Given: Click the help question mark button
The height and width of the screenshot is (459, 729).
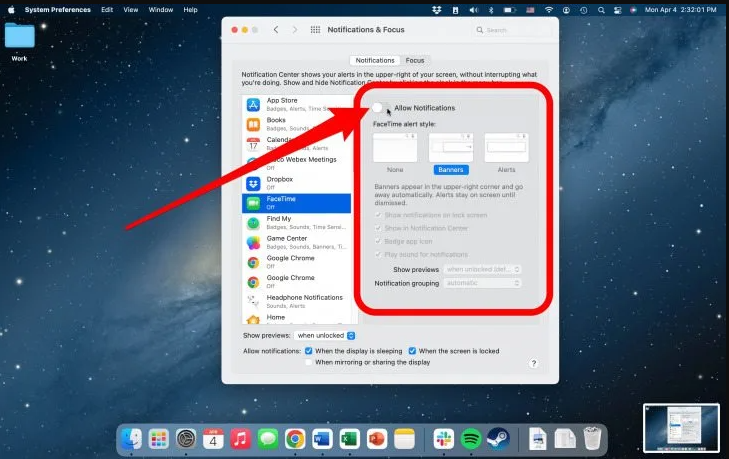Looking at the screenshot, I should click(534, 363).
